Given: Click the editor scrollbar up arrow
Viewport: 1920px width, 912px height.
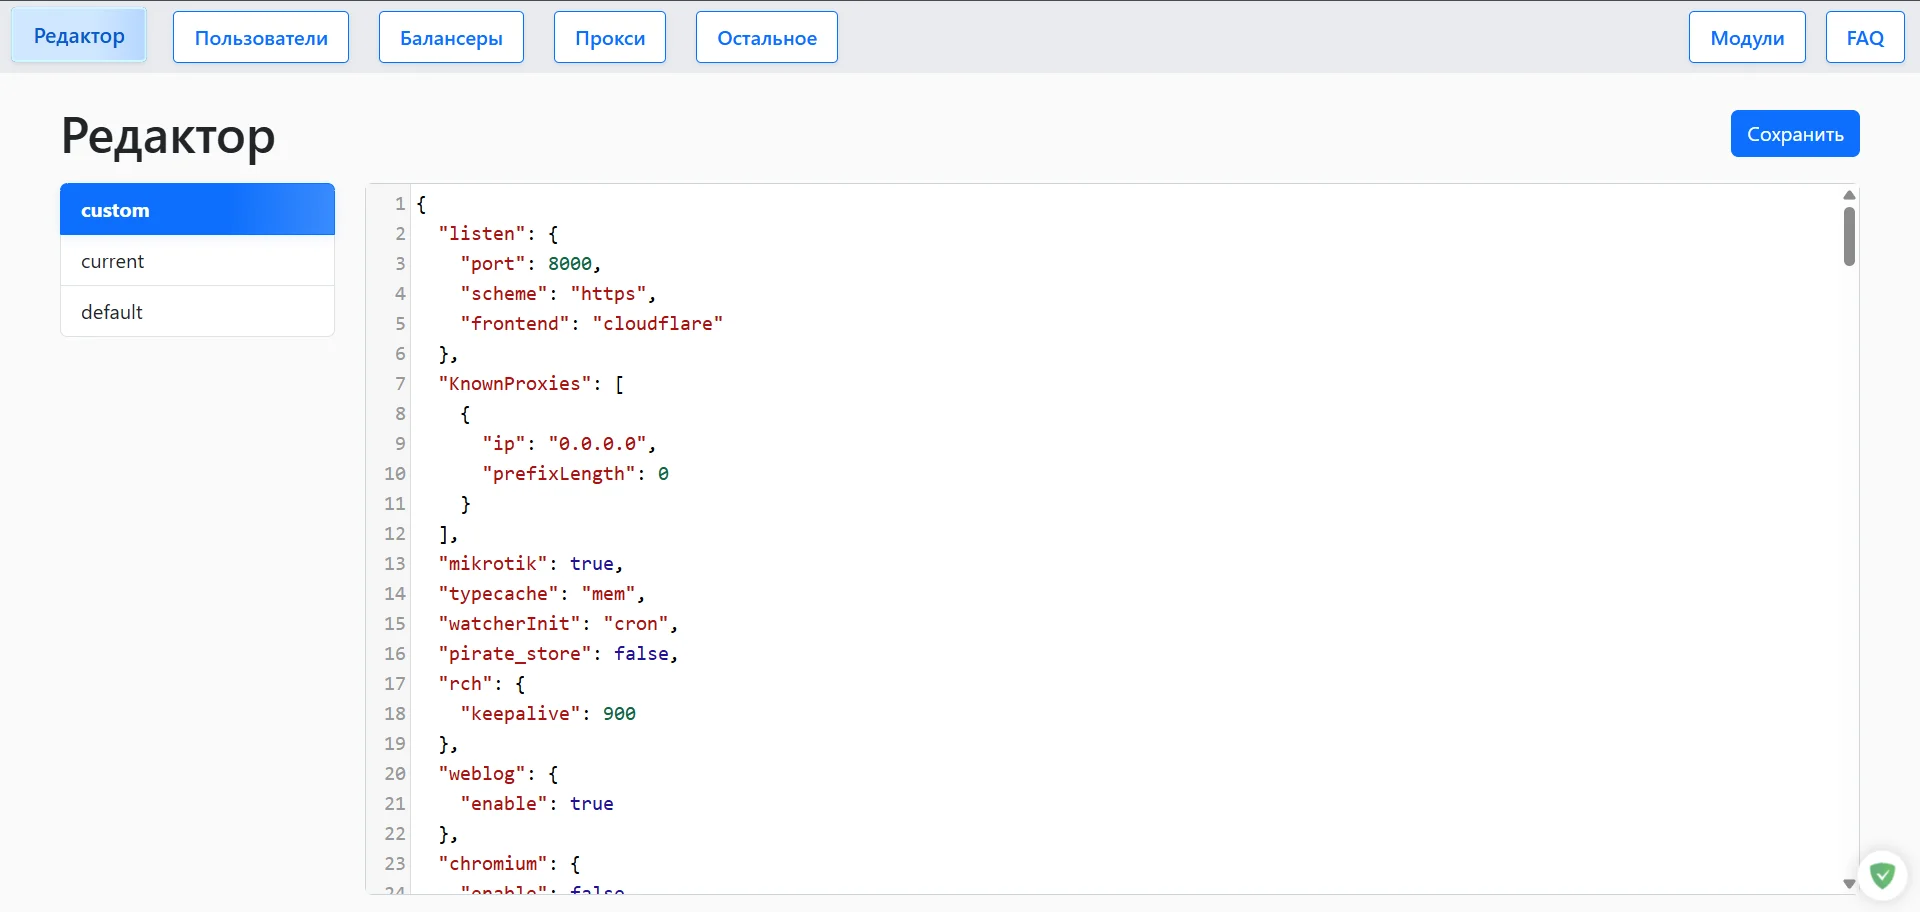Looking at the screenshot, I should pyautogui.click(x=1849, y=195).
